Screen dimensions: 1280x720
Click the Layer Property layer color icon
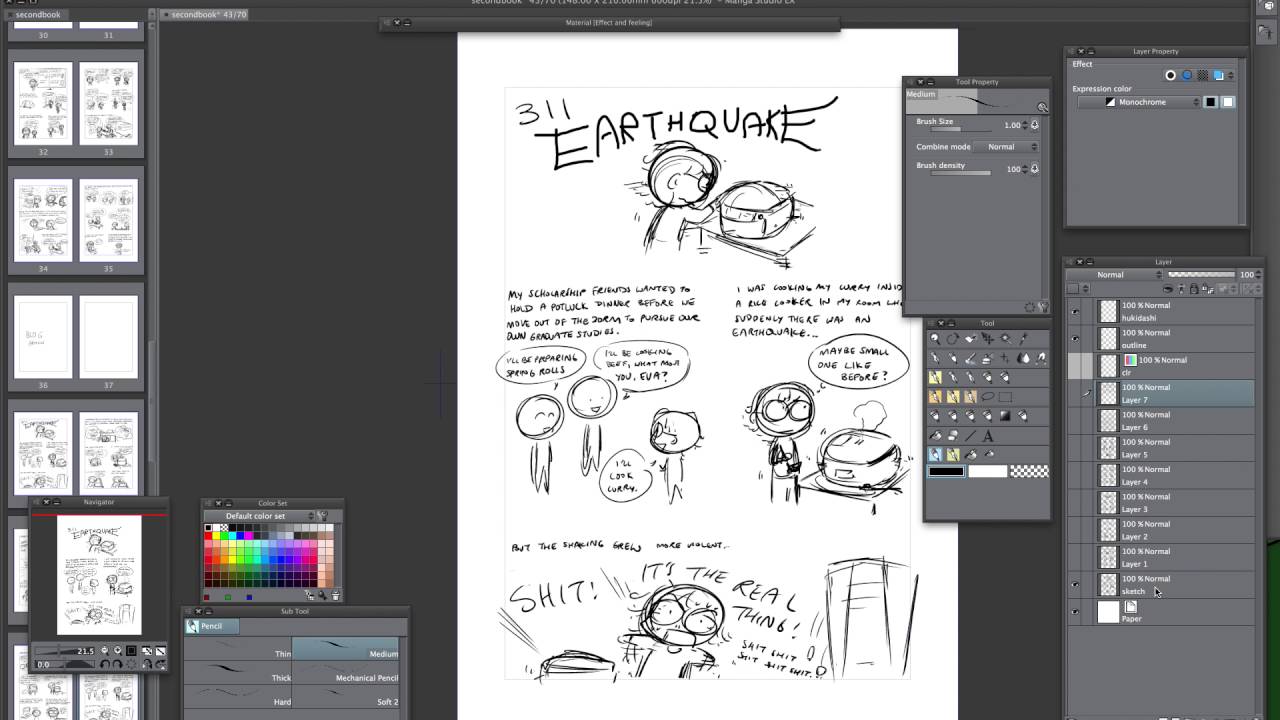(1219, 75)
